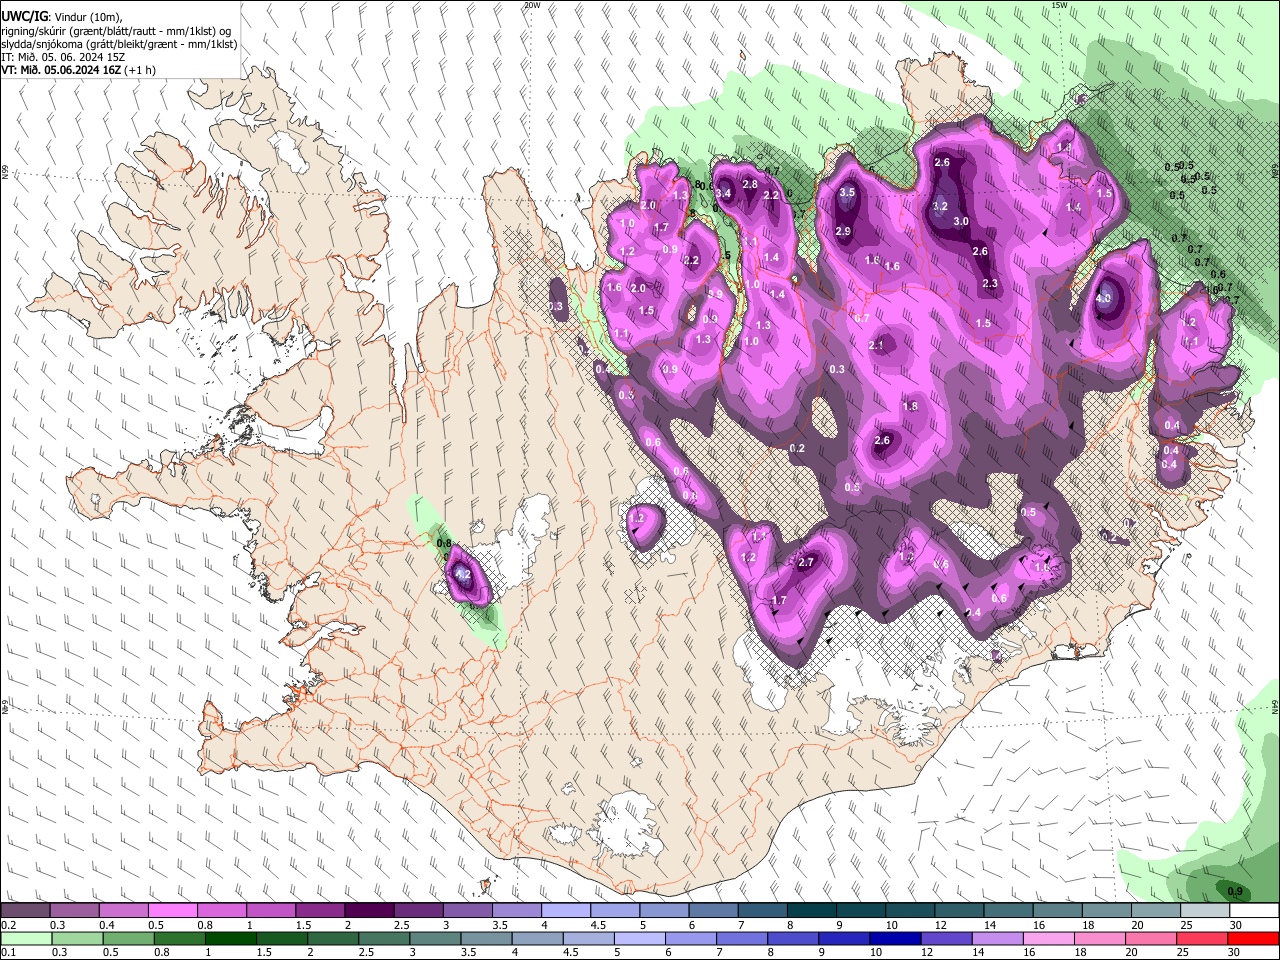Click the "Vindur (10m)" header text

click(87, 16)
